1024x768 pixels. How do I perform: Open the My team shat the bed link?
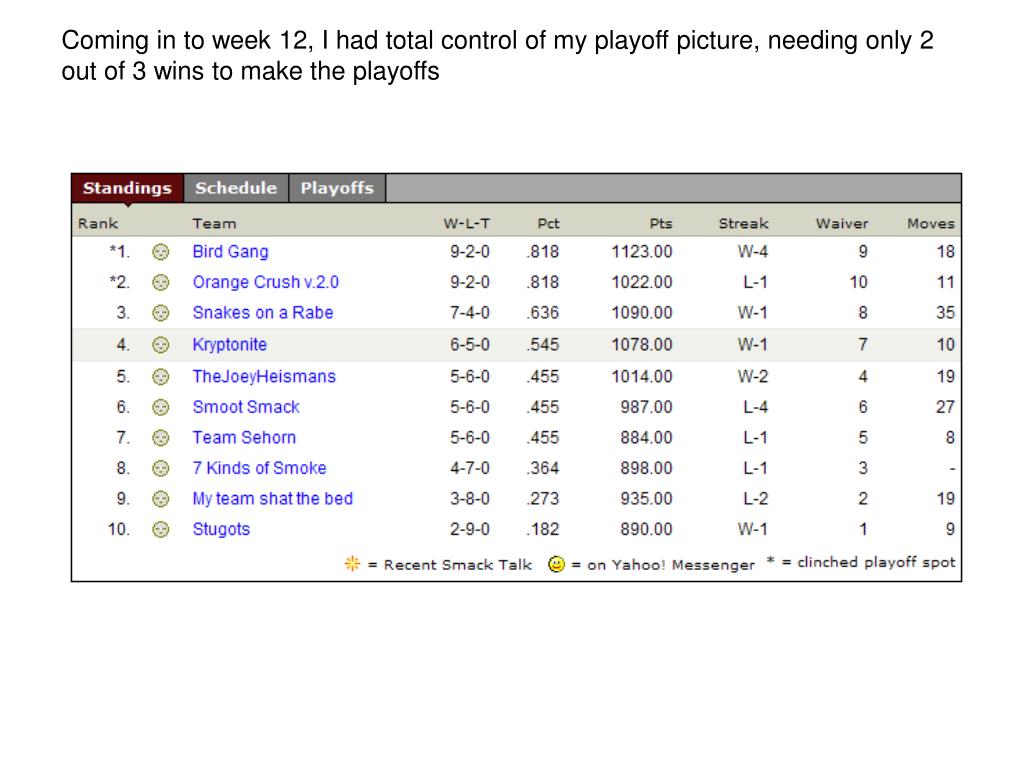pyautogui.click(x=272, y=499)
